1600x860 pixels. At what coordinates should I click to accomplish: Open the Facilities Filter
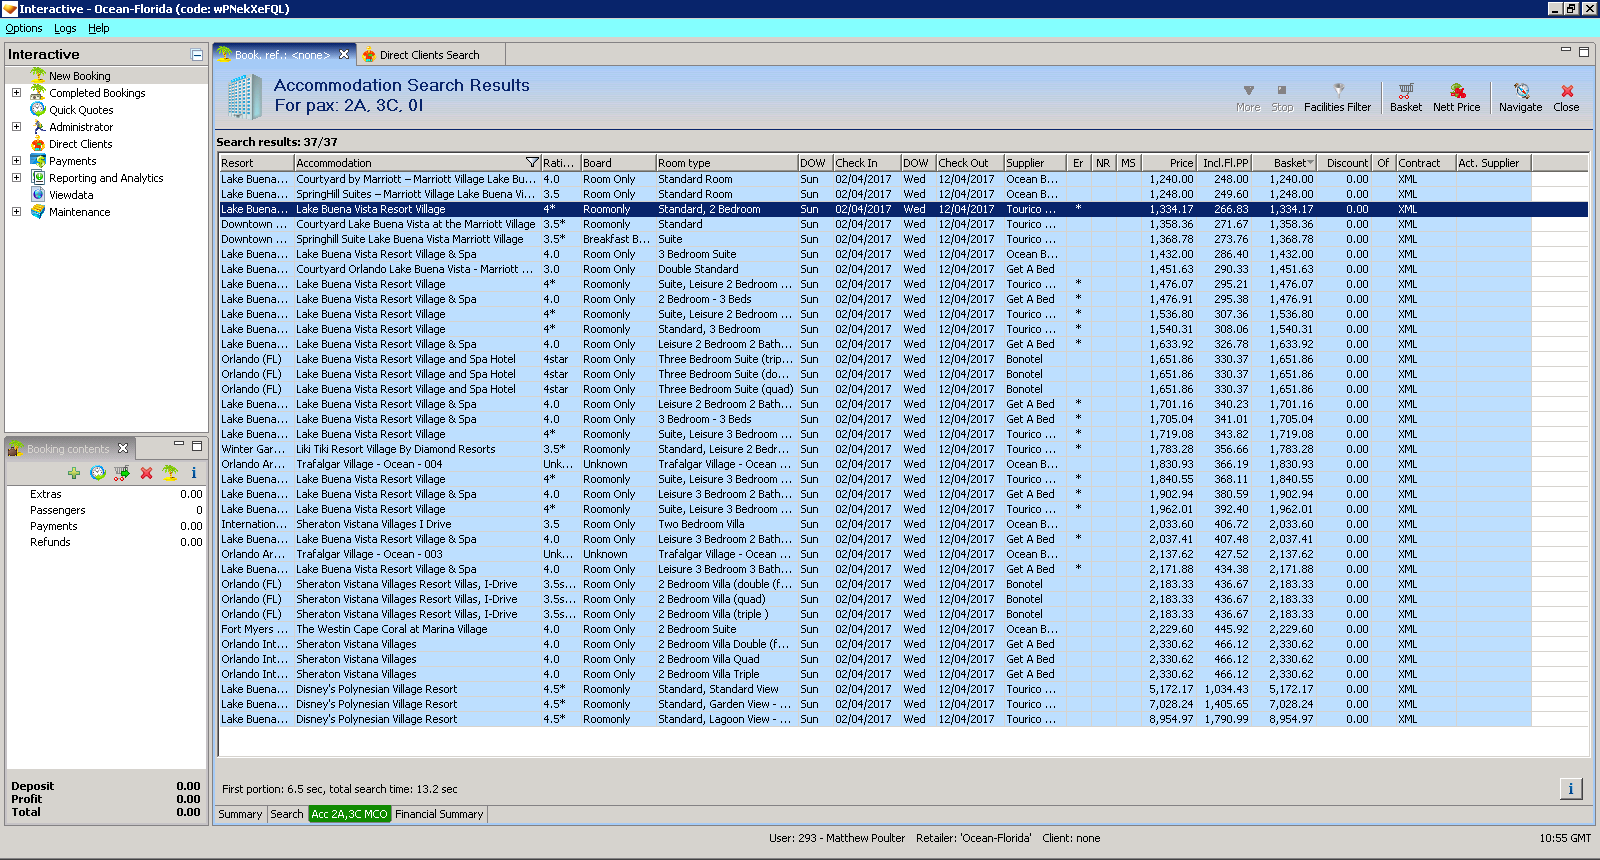pos(1337,97)
